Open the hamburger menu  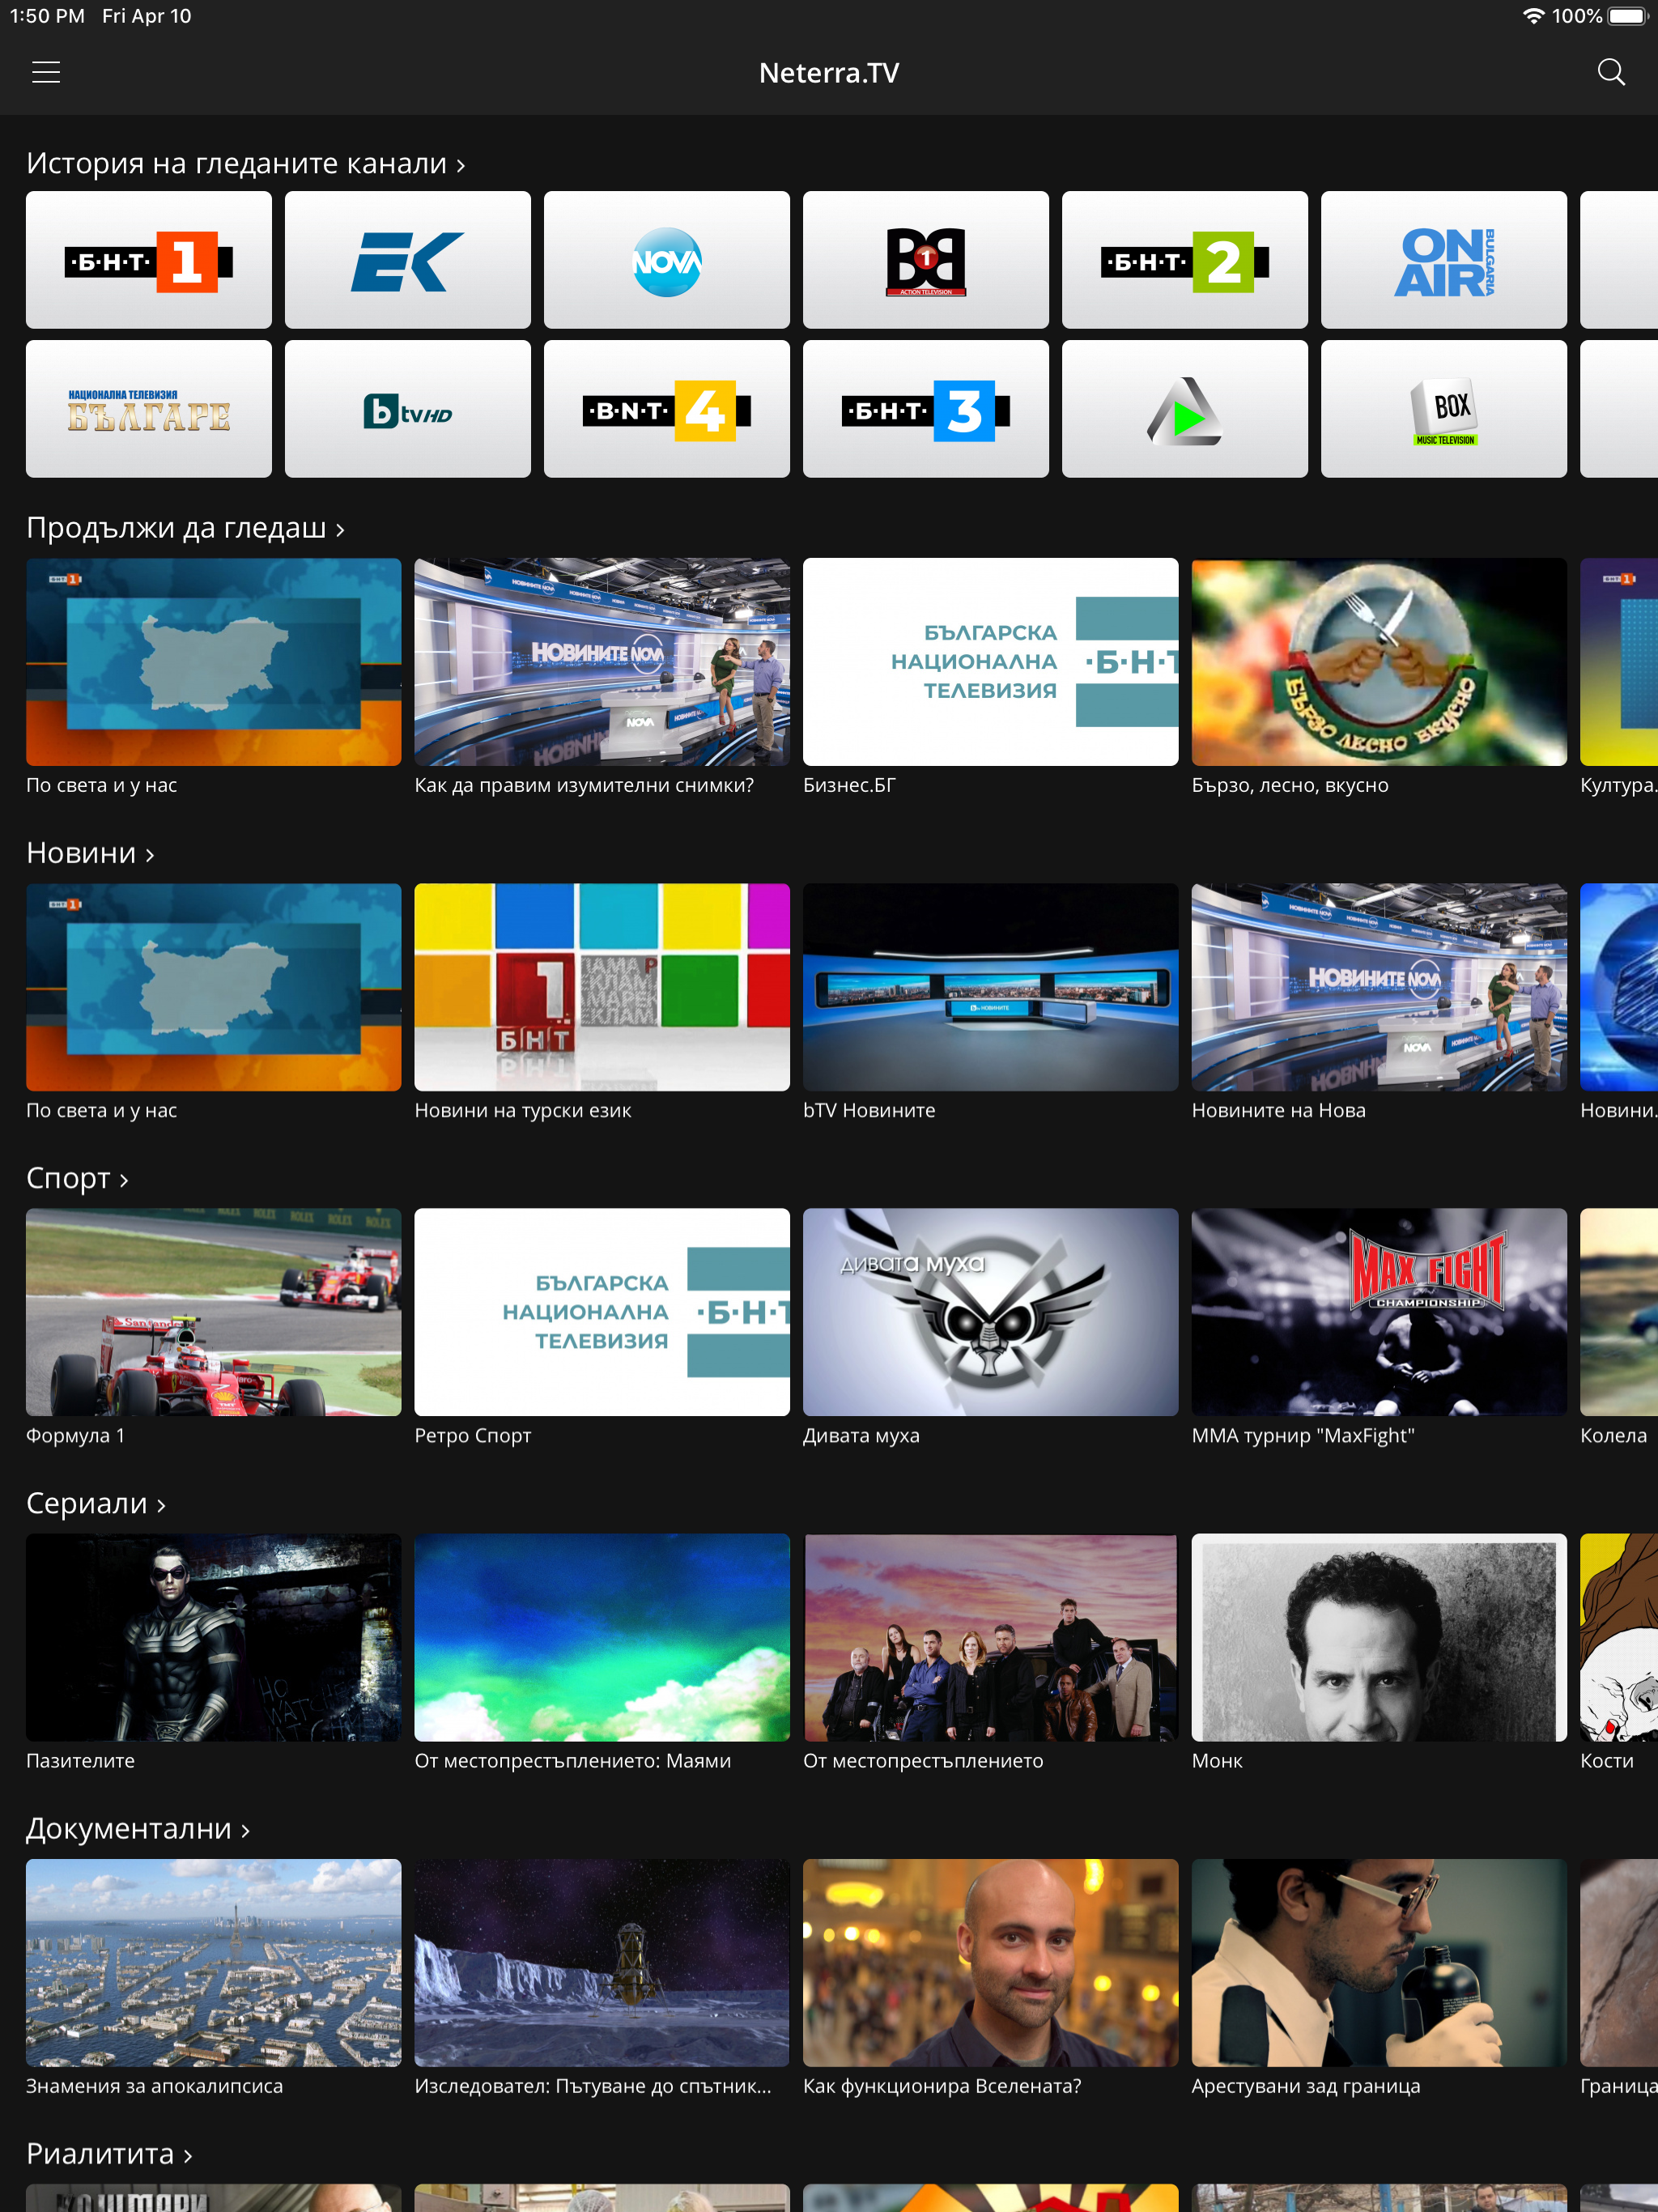point(46,72)
